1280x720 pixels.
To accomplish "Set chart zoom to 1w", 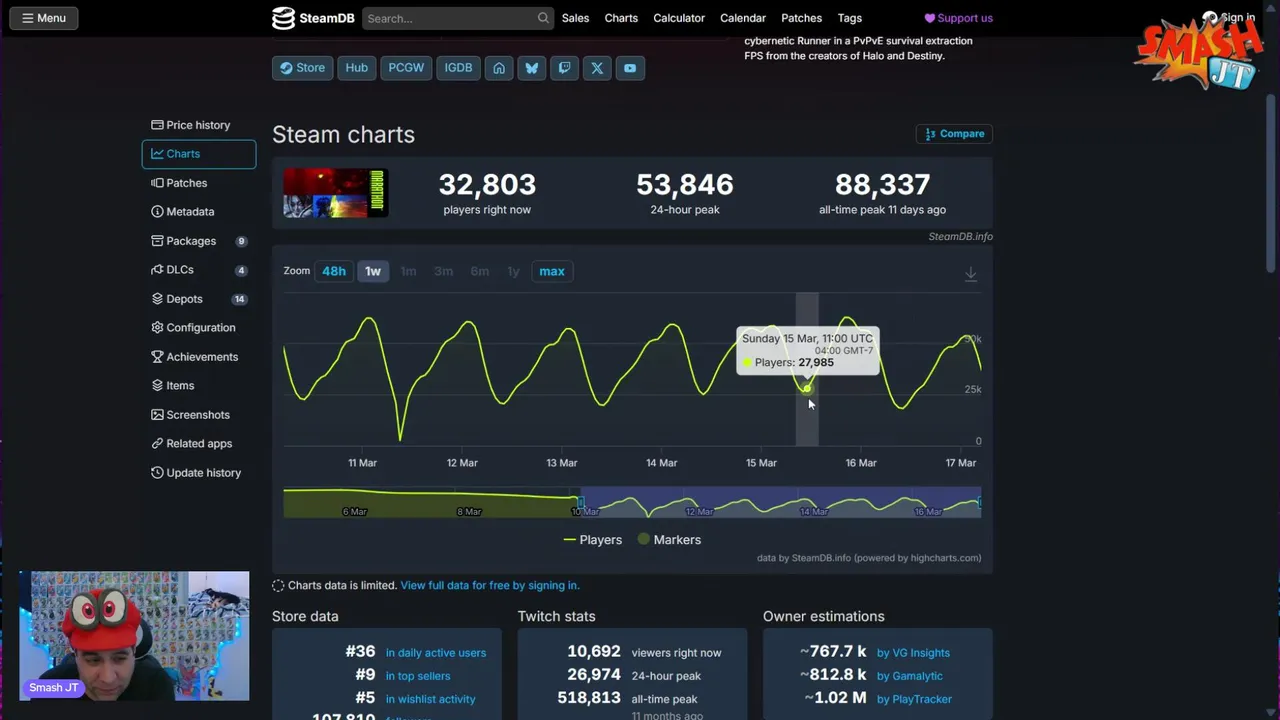I will coord(373,271).
